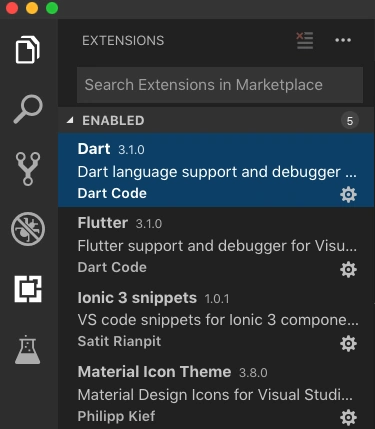This screenshot has width=375, height=429.
Task: Click VS code snippets for Ionic description
Action: click(x=218, y=320)
